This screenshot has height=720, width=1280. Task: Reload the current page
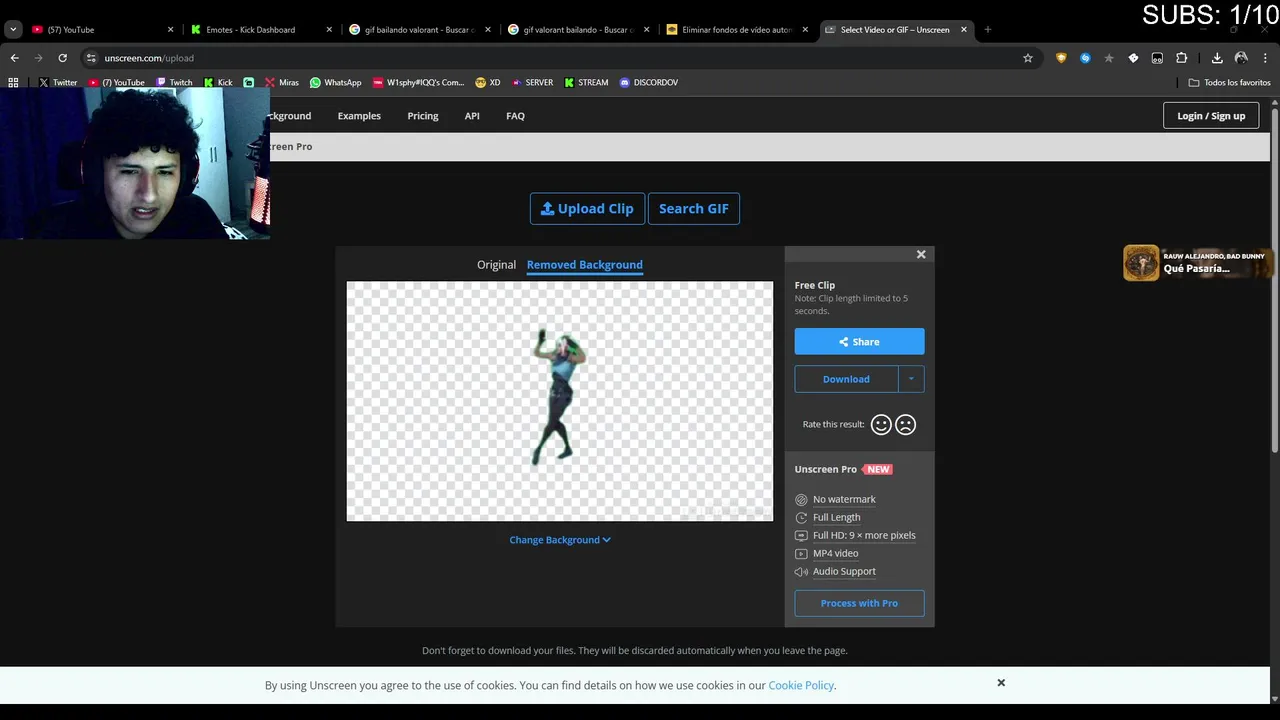tap(62, 58)
